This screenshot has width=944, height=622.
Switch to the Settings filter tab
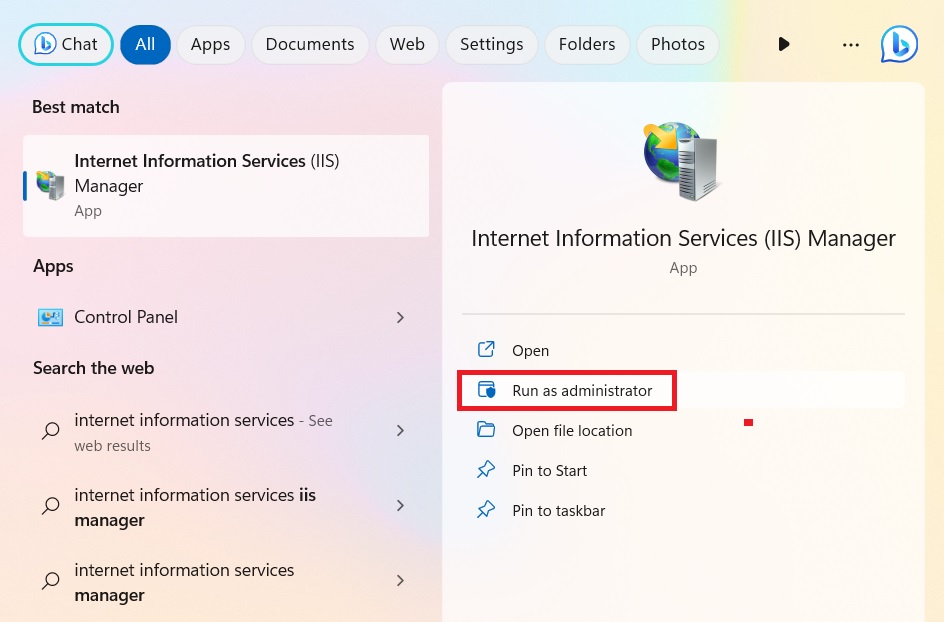(491, 44)
